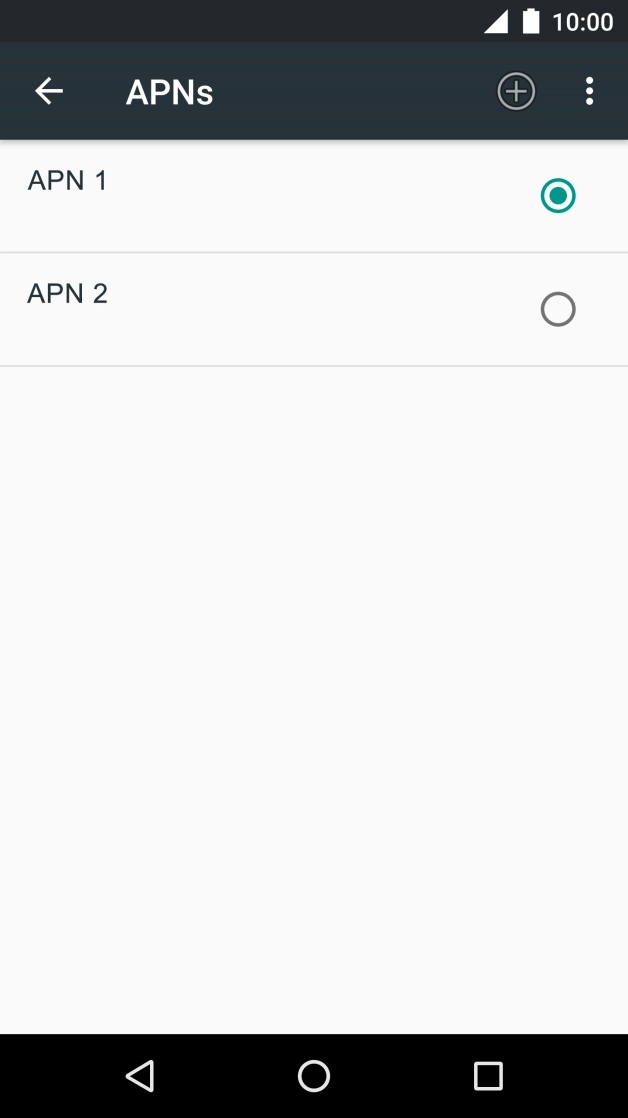Open the APN 1 entry for editing
This screenshot has width=628, height=1118.
[68, 181]
